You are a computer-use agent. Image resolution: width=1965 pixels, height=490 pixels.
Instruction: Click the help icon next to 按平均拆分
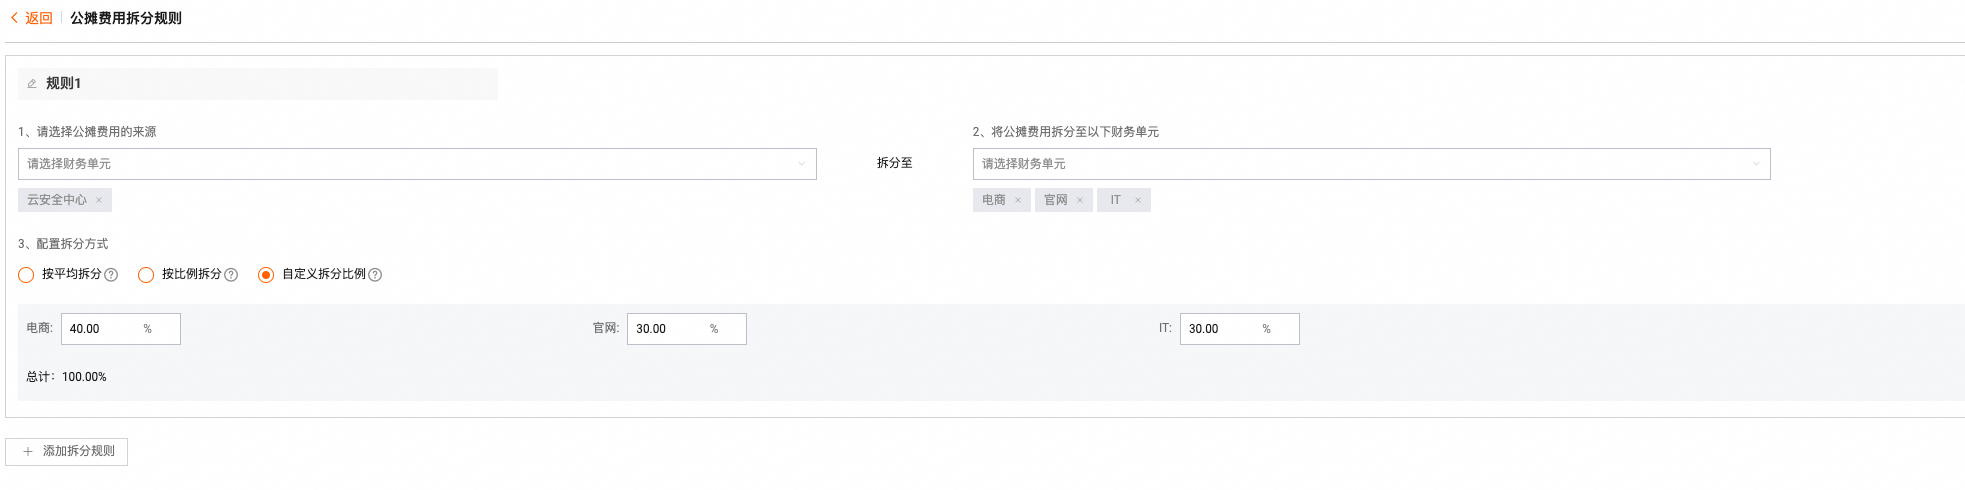click(x=111, y=275)
